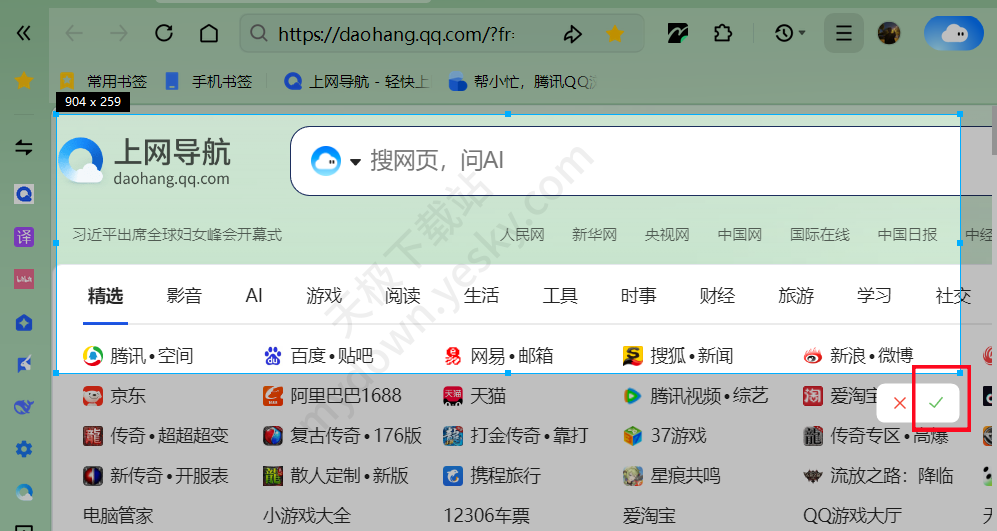Open the extensions puzzle icon
This screenshot has height=531, width=997.
[x=722, y=33]
